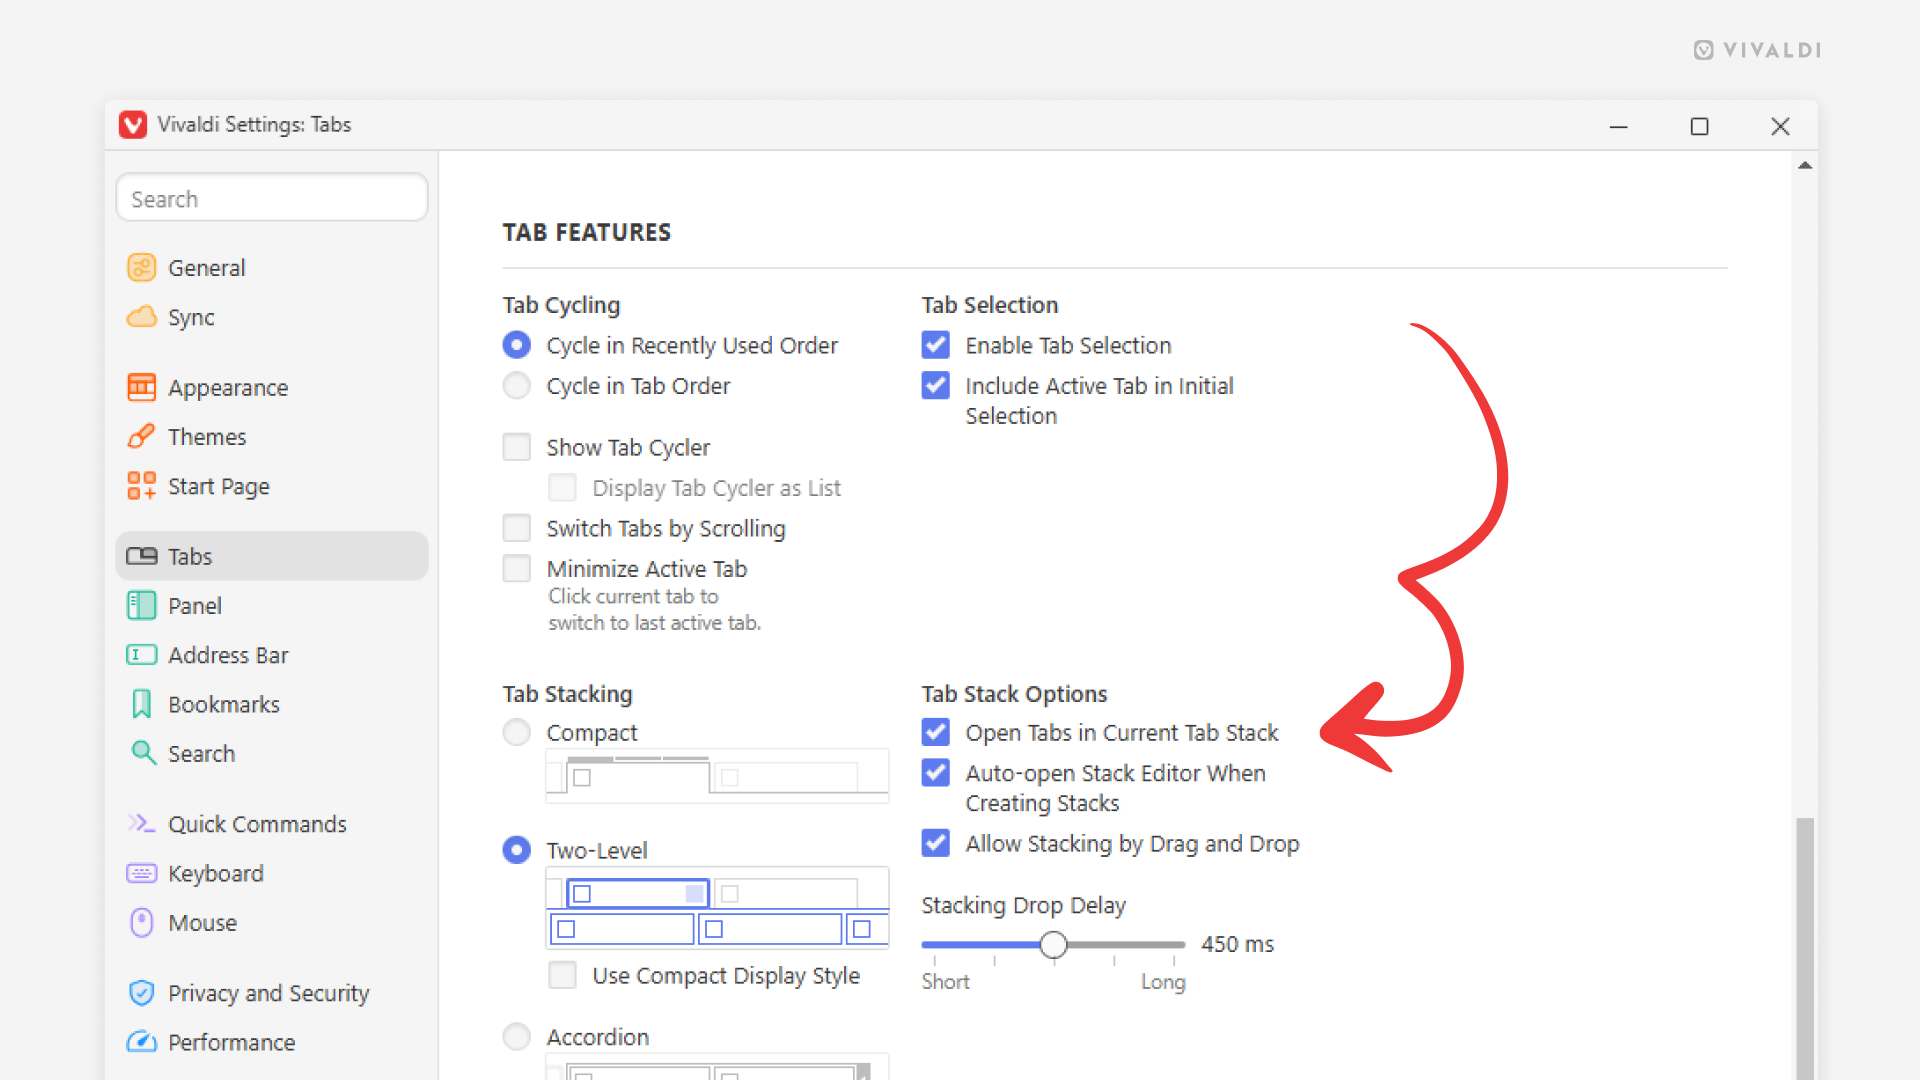
Task: Click the Two-Level stacking preview thumbnail
Action: pyautogui.click(x=717, y=908)
